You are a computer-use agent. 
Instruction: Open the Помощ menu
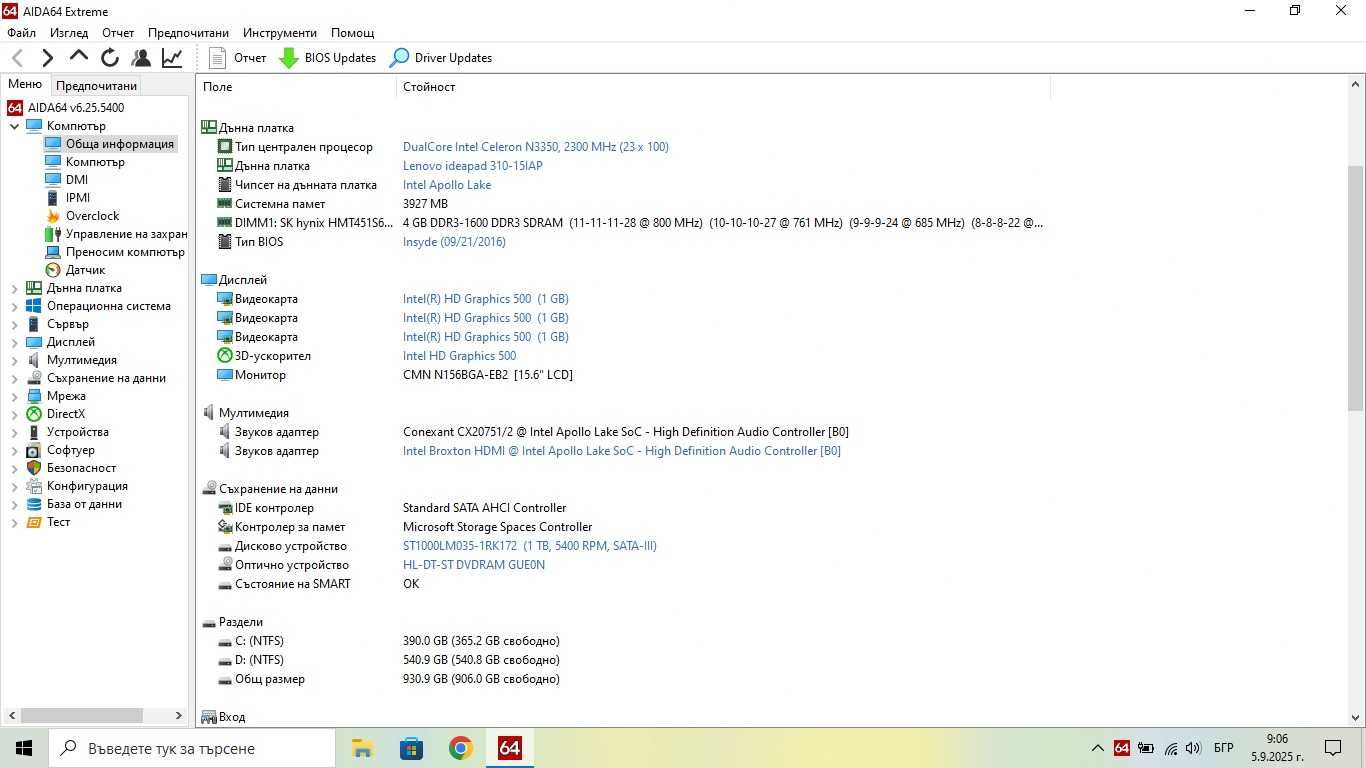[352, 33]
